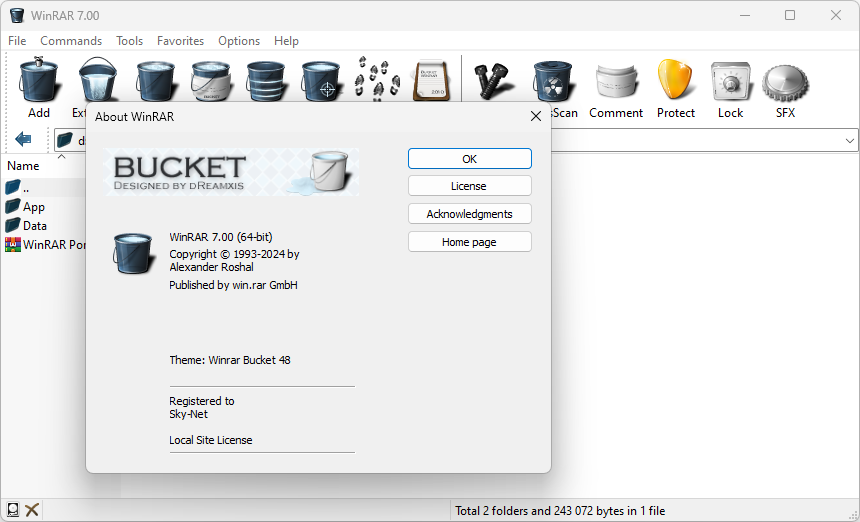Click the 'Local Site License' text
Screen dimensions: 860x522
[211, 440]
